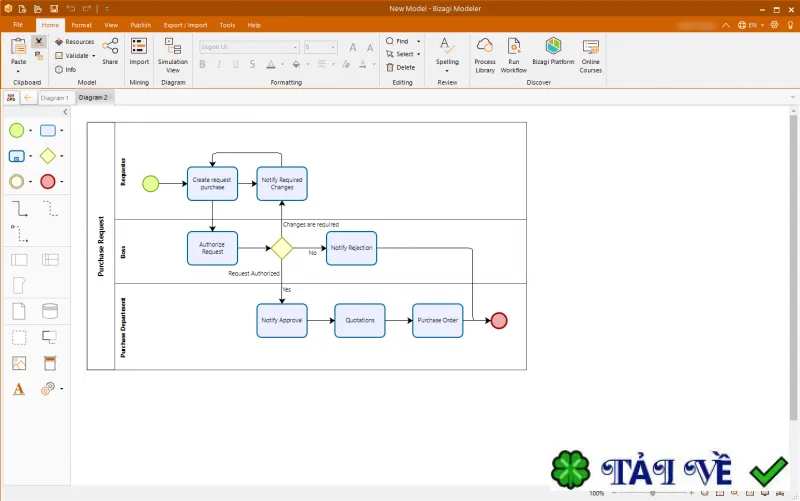Select the text annotation A tool
The height and width of the screenshot is (501, 800).
pyautogui.click(x=19, y=389)
